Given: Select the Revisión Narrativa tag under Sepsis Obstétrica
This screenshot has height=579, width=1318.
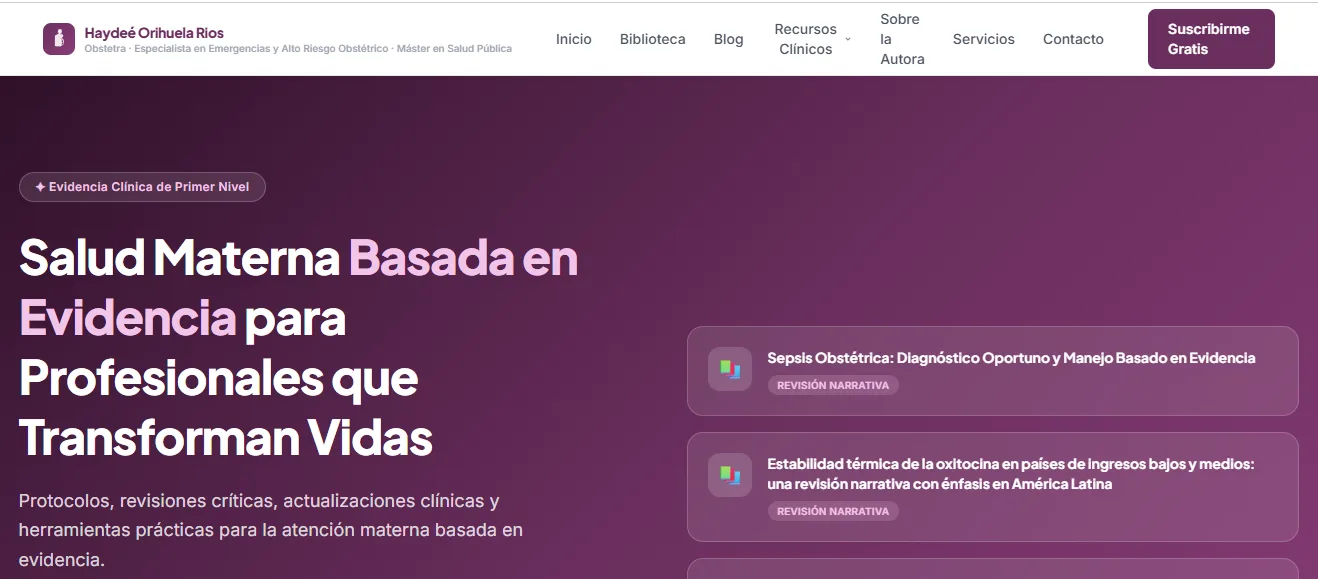Looking at the screenshot, I should pyautogui.click(x=833, y=385).
